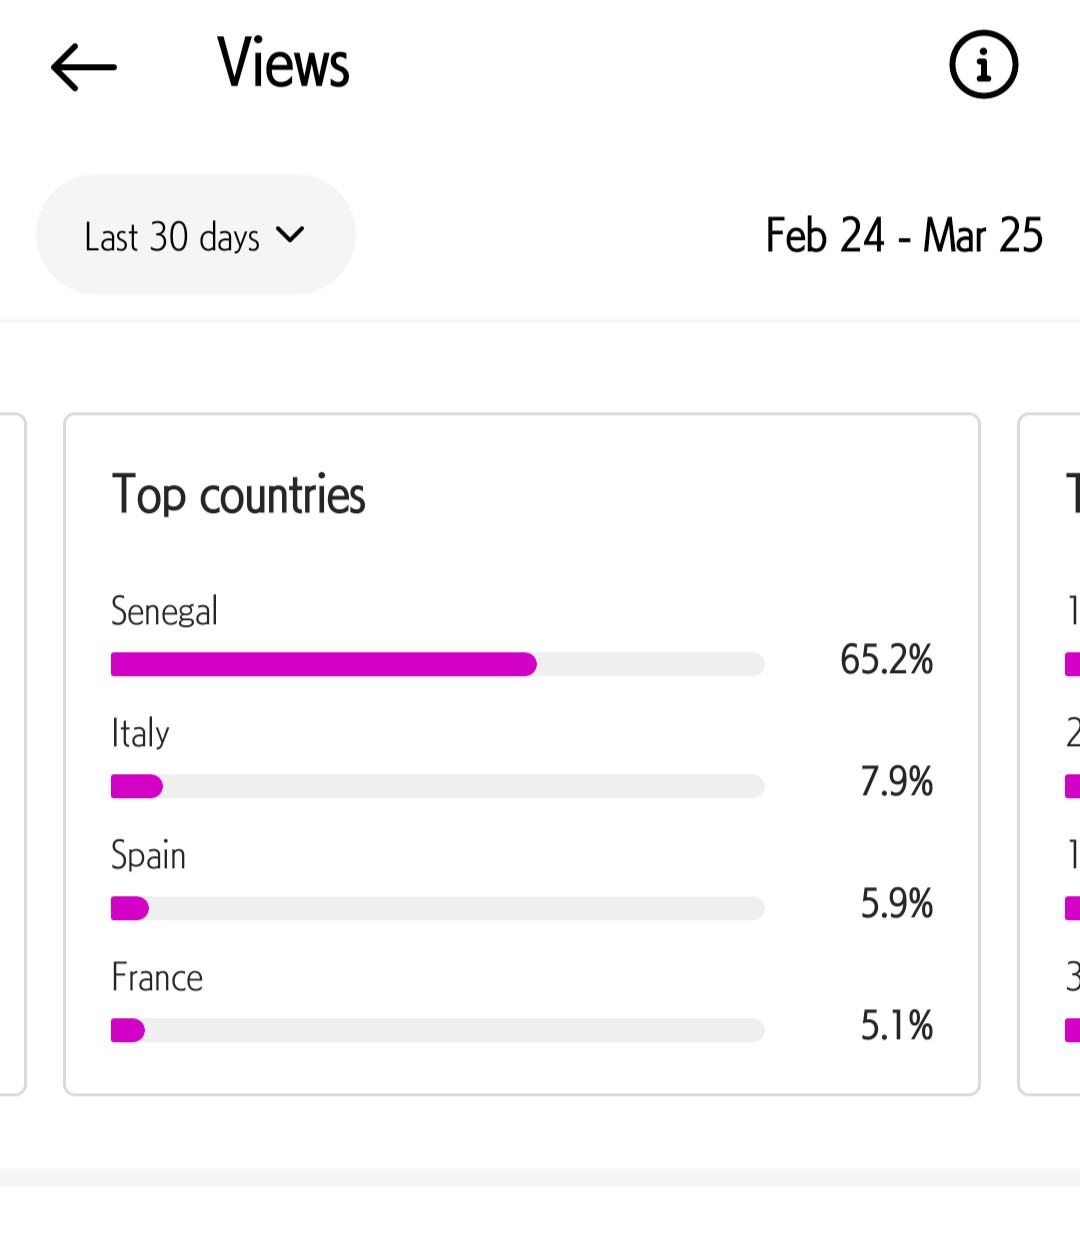The image size is (1080, 1254).
Task: Tap the Top countries heading
Action: (x=238, y=495)
